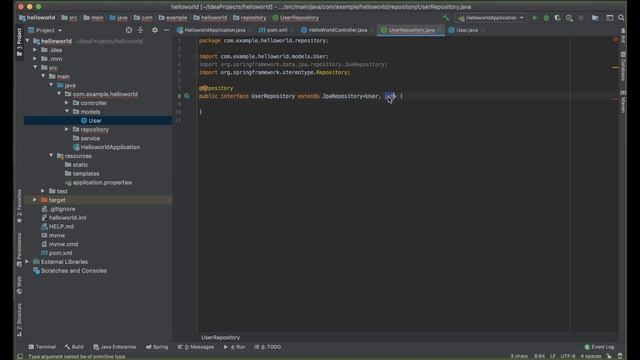Switch to HelloWorldController.java tab

click(x=334, y=30)
